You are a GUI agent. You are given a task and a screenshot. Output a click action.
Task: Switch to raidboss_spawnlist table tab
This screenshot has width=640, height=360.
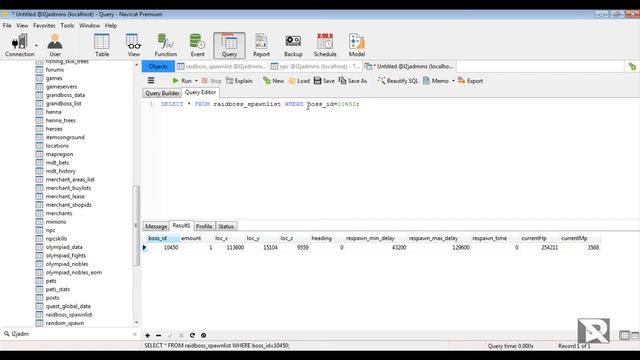tap(222, 66)
